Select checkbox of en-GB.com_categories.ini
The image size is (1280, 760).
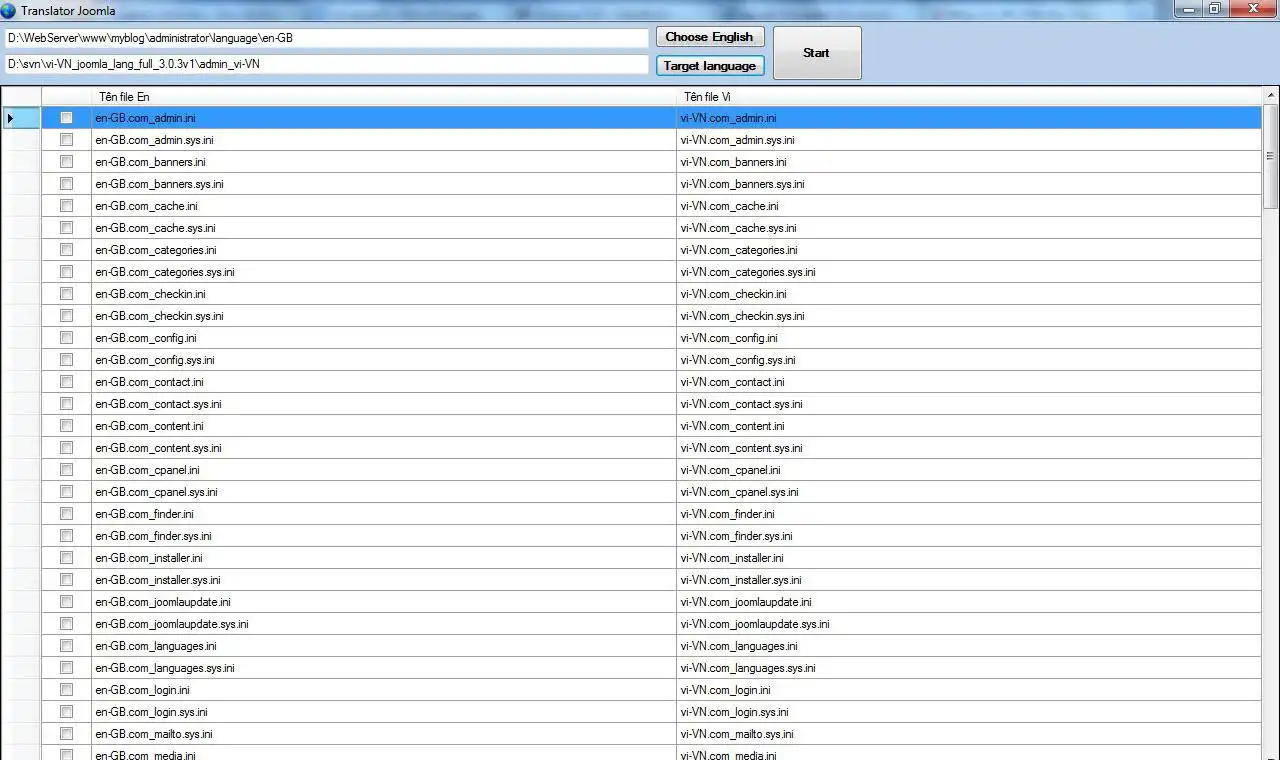67,250
